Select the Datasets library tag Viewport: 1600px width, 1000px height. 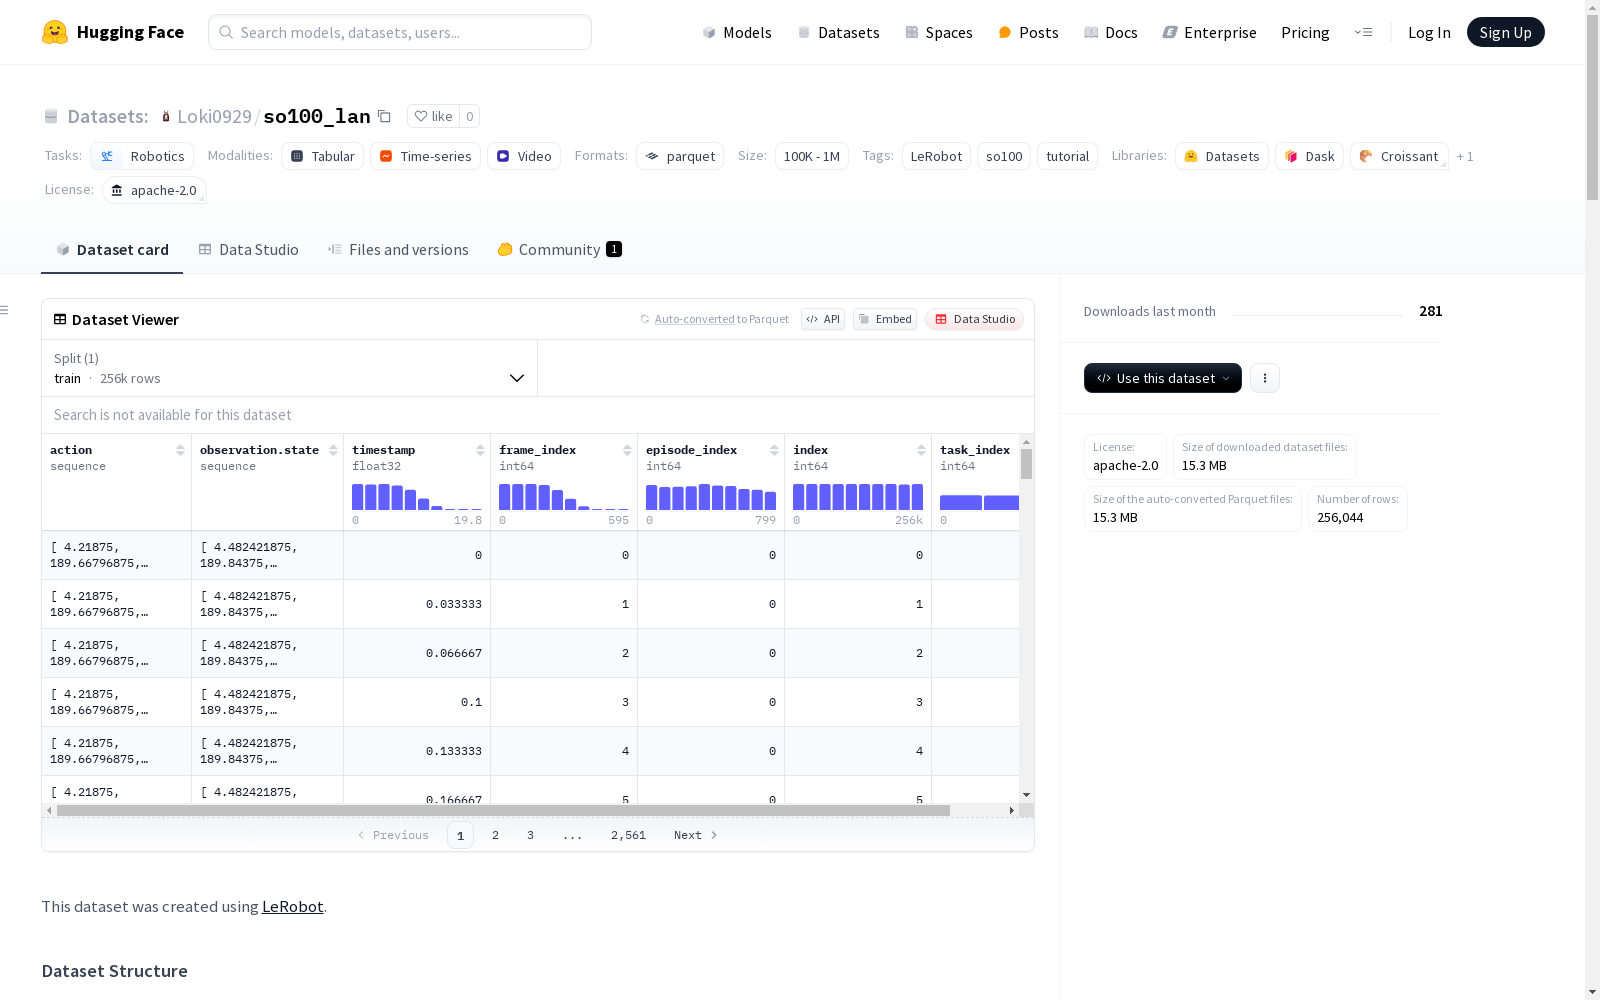(1222, 156)
